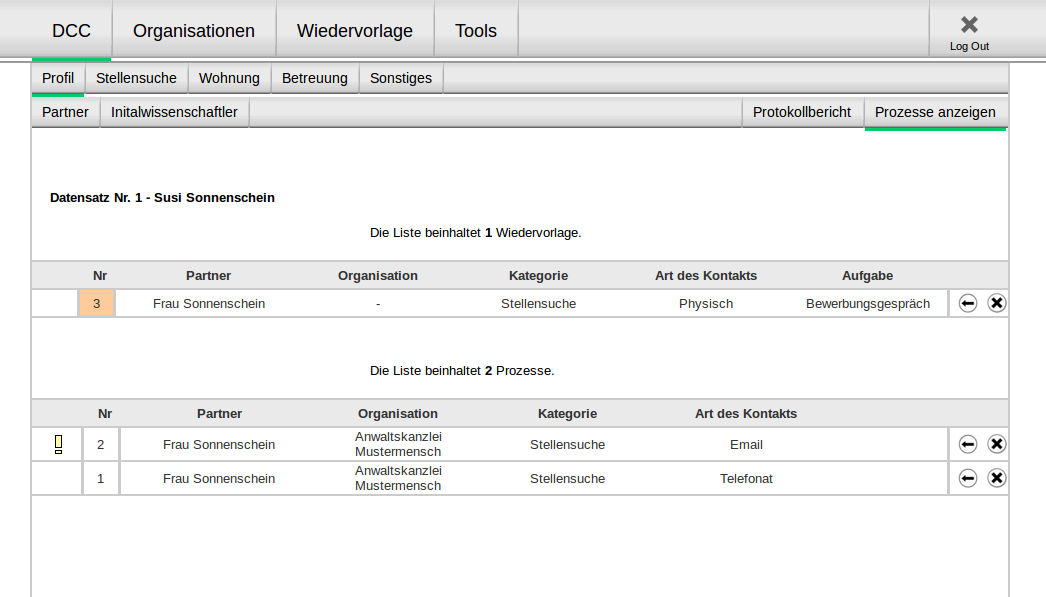Image resolution: width=1046 pixels, height=597 pixels.
Task: Click the Partner sub-tab
Action: (x=65, y=112)
